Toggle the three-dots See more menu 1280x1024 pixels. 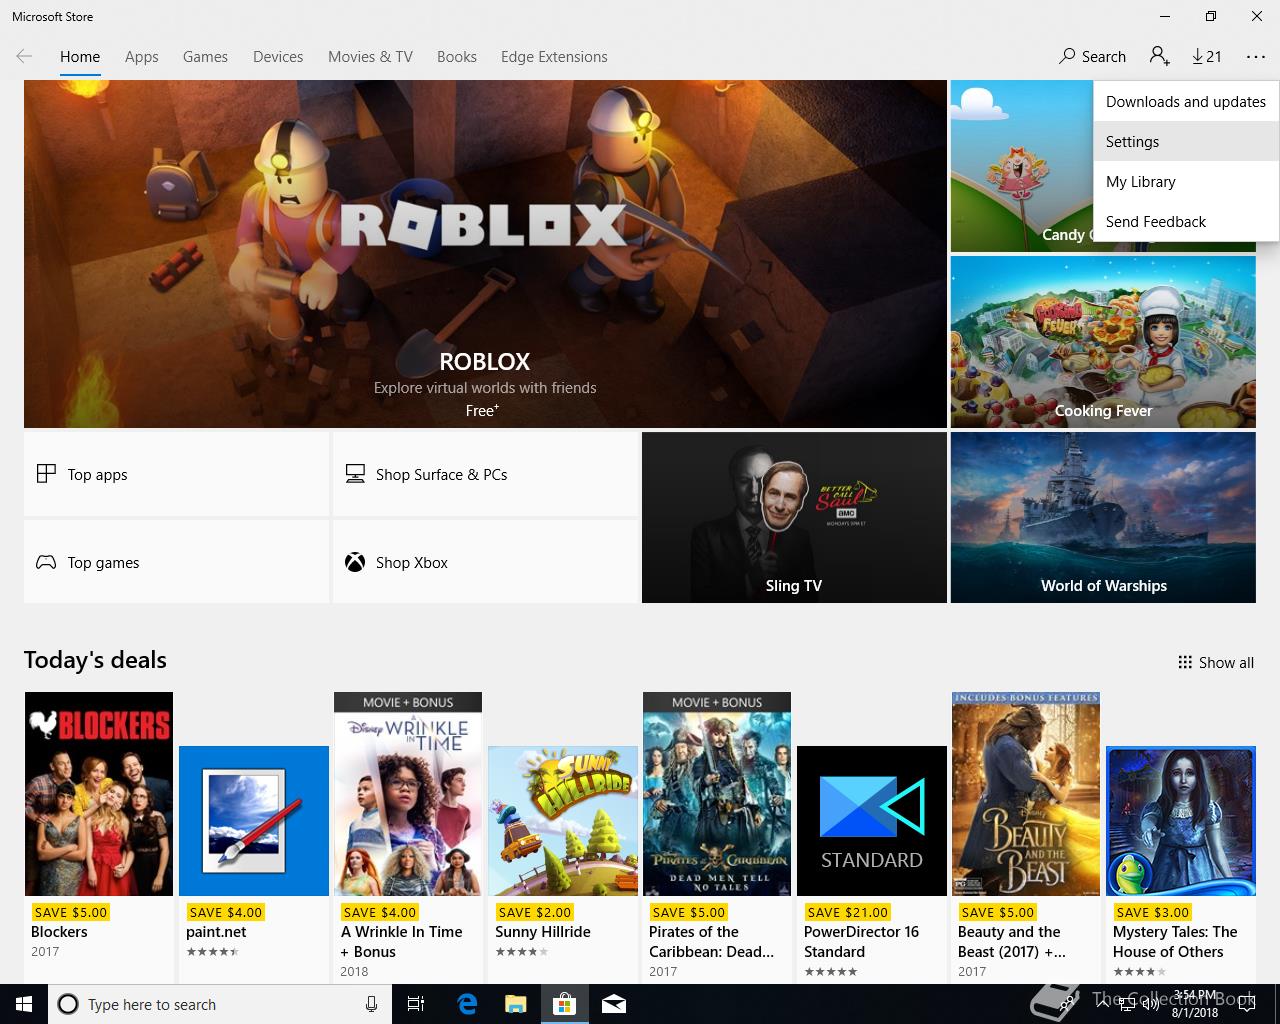tap(1256, 57)
